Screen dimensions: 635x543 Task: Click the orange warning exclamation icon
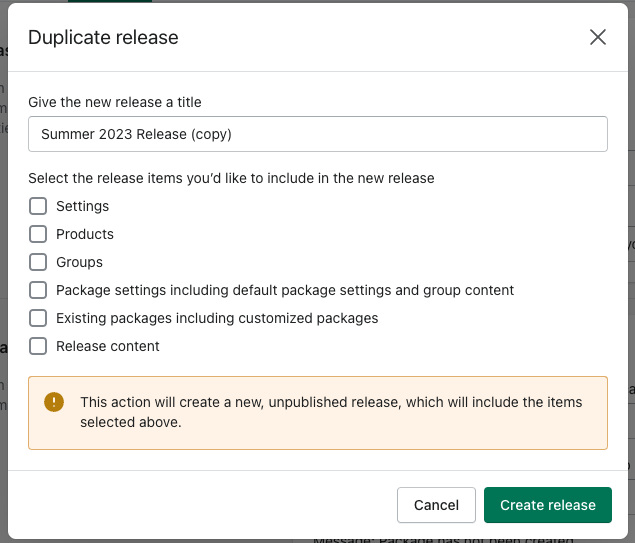pyautogui.click(x=54, y=402)
